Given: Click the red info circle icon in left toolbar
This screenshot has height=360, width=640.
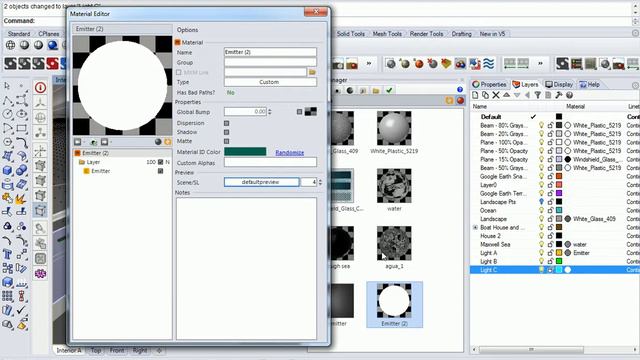Looking at the screenshot, I should 40,88.
